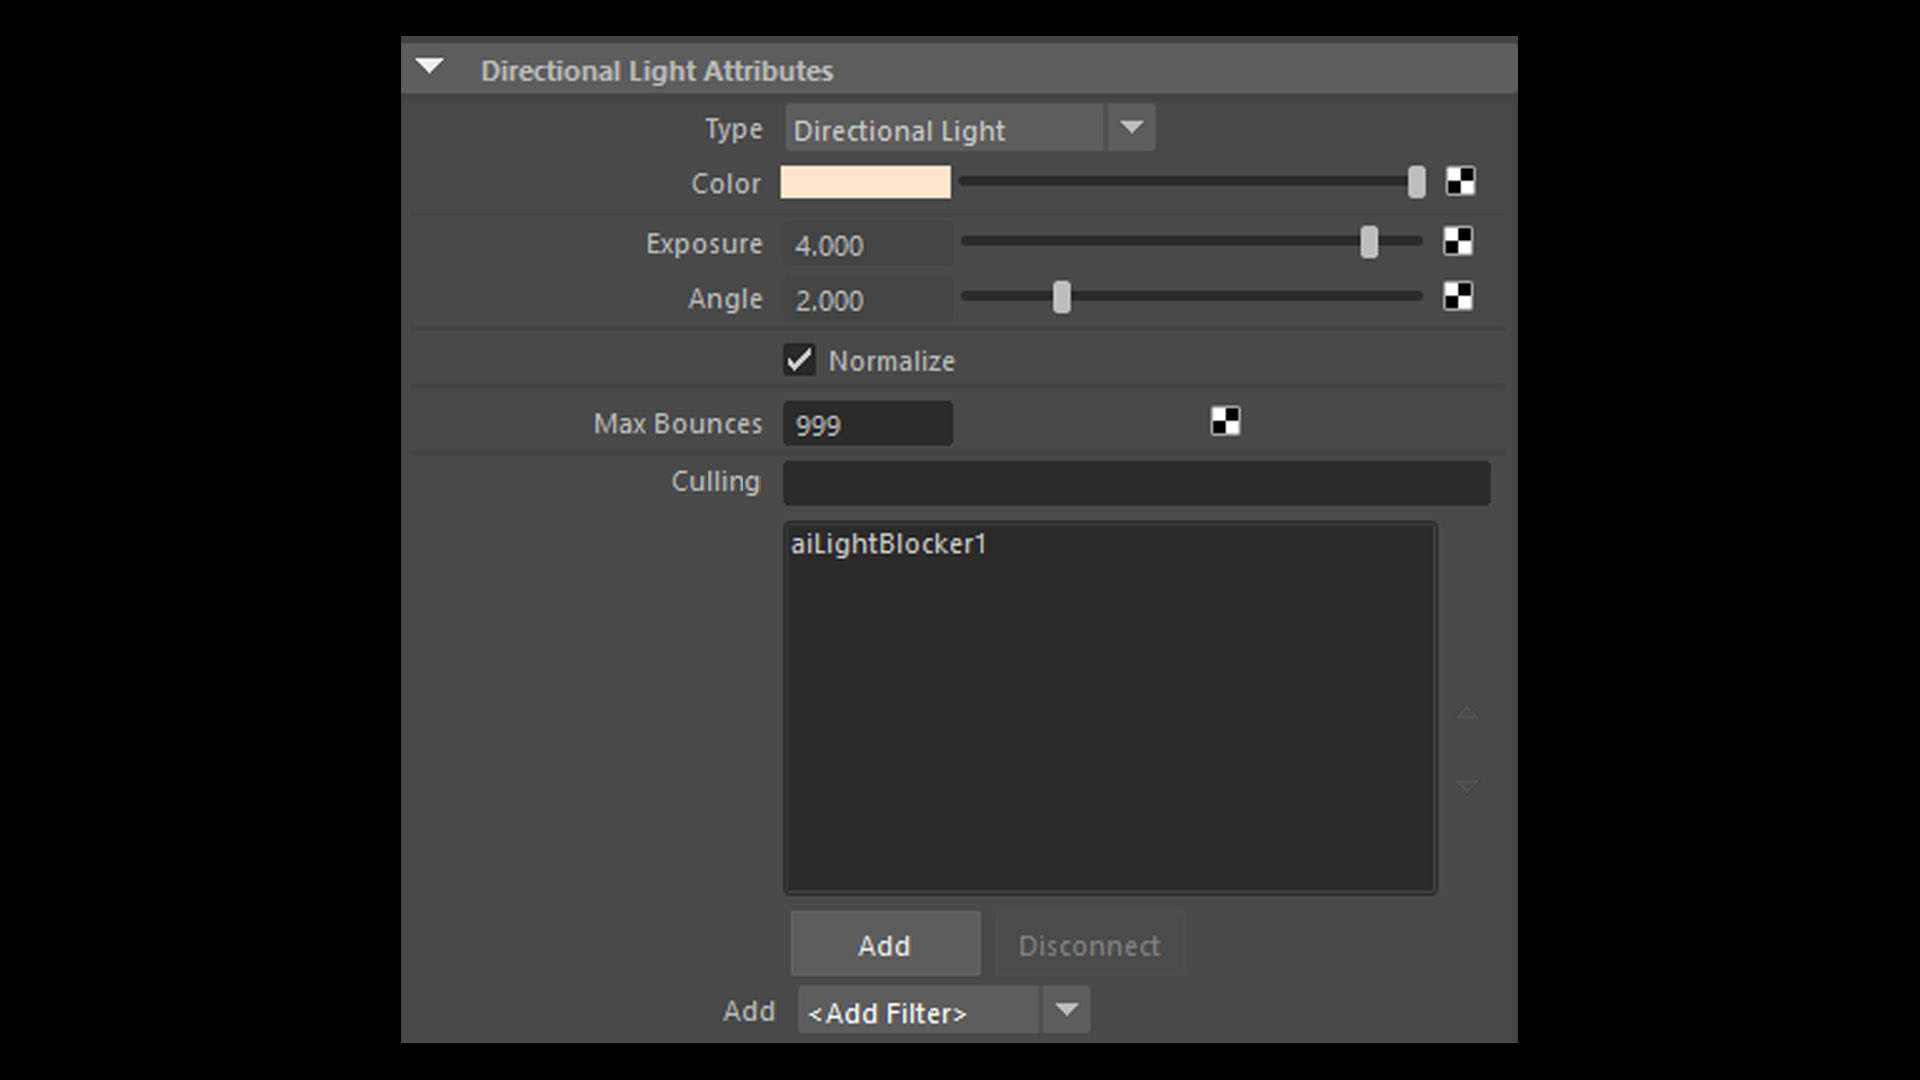Click the Angle slider handle

coord(1062,297)
